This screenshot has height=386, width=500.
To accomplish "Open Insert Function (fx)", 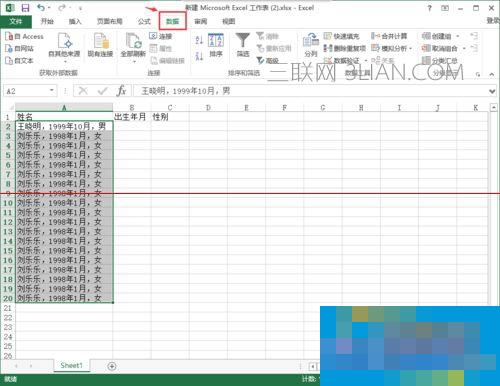I will [121, 90].
